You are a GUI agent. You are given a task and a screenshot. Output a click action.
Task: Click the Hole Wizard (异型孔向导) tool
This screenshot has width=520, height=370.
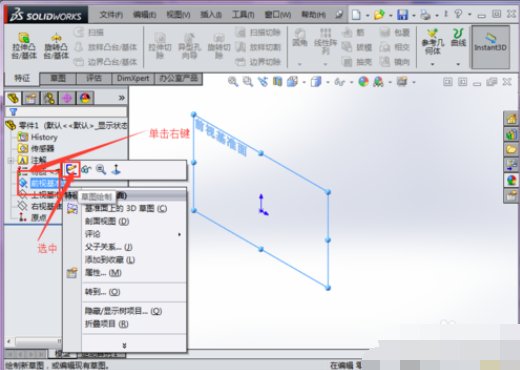[189, 46]
